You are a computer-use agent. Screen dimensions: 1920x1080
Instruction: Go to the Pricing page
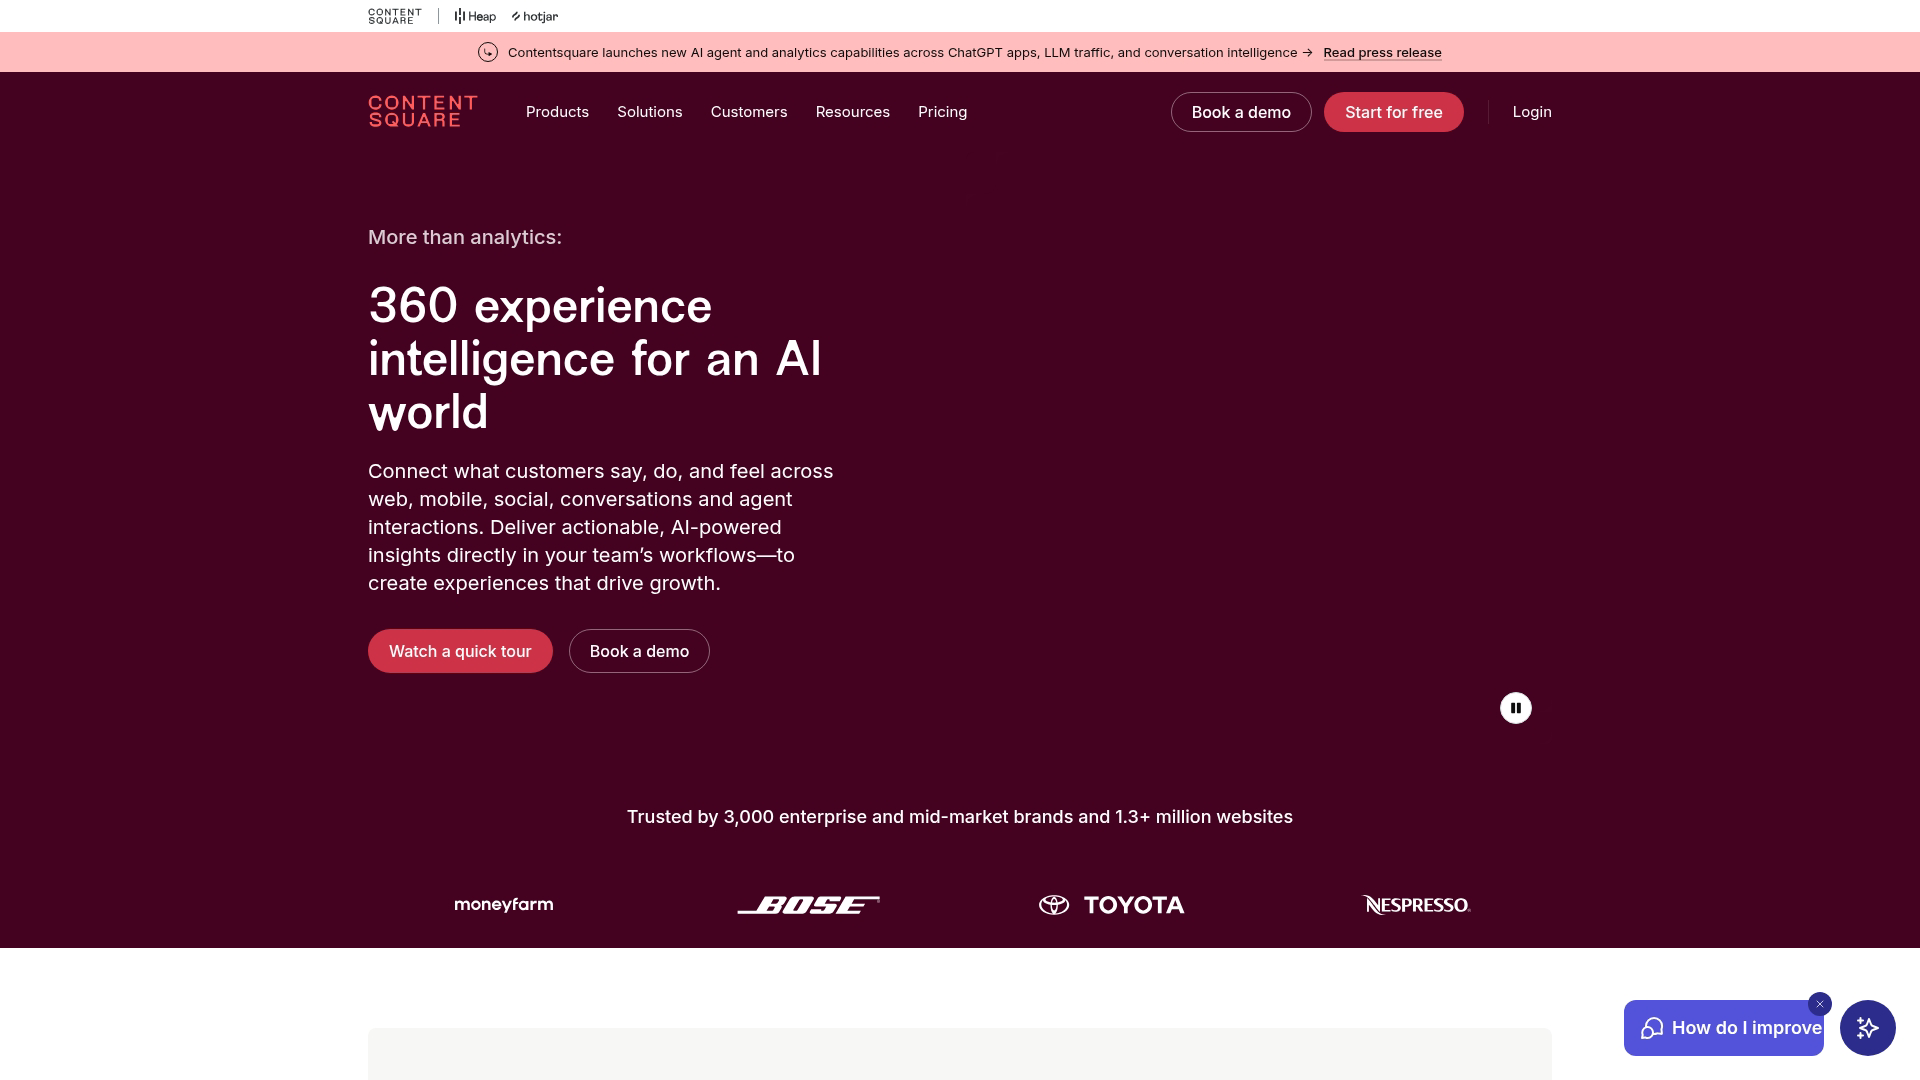coord(942,112)
